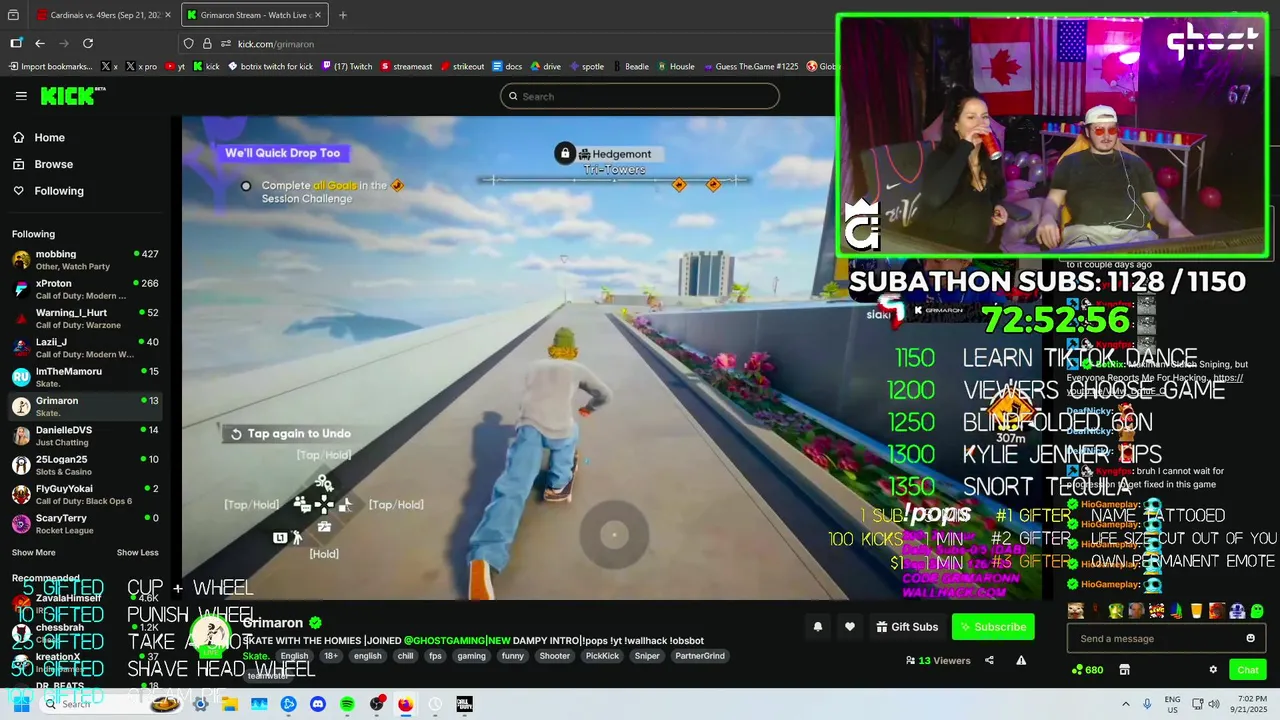Image resolution: width=1280 pixels, height=720 pixels.
Task: Show hidden system tray icons
Action: point(1126,704)
